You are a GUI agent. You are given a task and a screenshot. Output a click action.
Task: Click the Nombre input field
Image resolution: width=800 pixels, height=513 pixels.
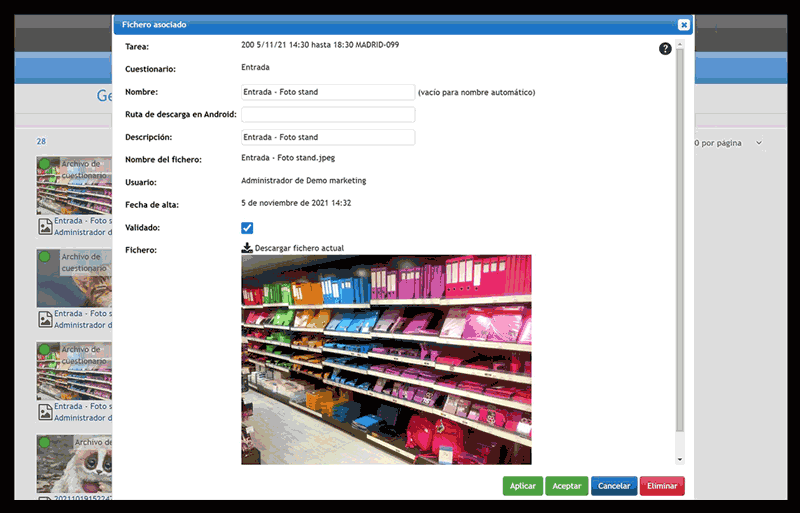point(328,92)
